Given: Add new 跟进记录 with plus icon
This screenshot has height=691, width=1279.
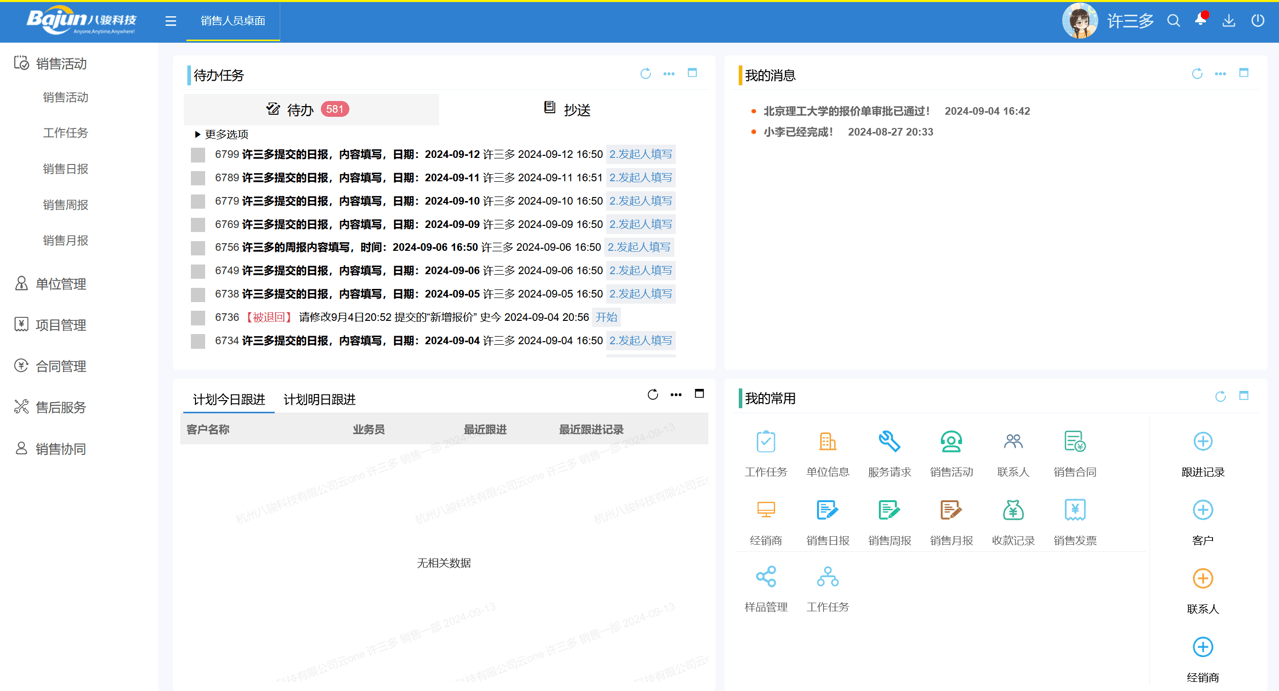Looking at the screenshot, I should point(1203,442).
